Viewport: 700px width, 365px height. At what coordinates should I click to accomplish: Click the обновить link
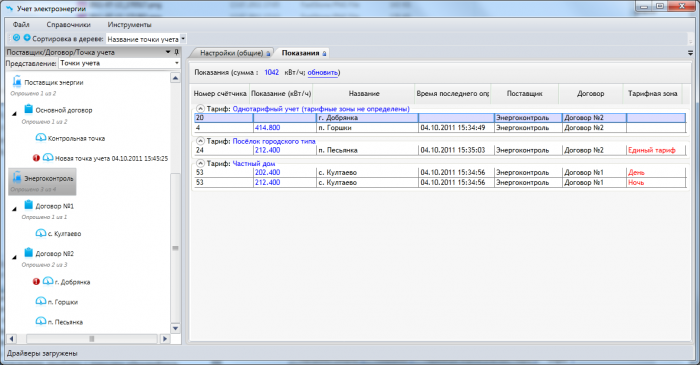(322, 72)
